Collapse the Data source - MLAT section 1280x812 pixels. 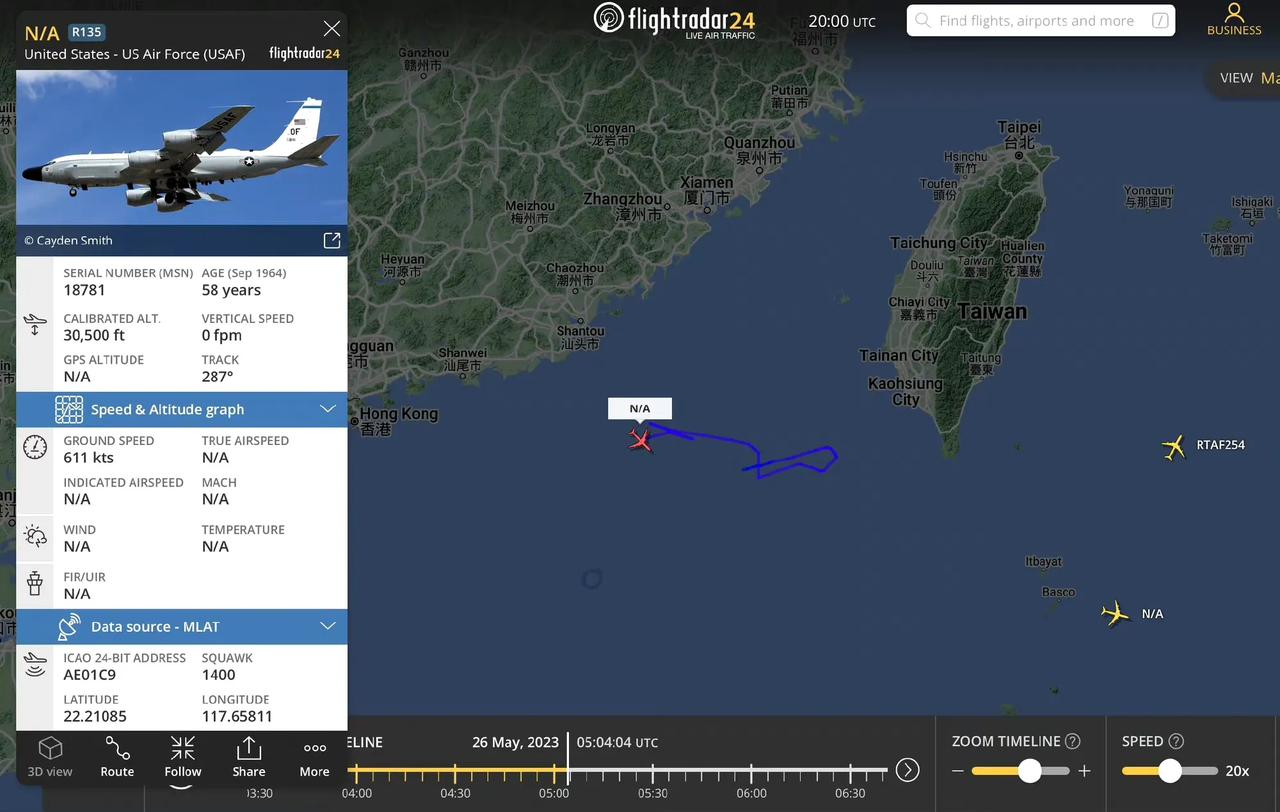click(x=327, y=626)
